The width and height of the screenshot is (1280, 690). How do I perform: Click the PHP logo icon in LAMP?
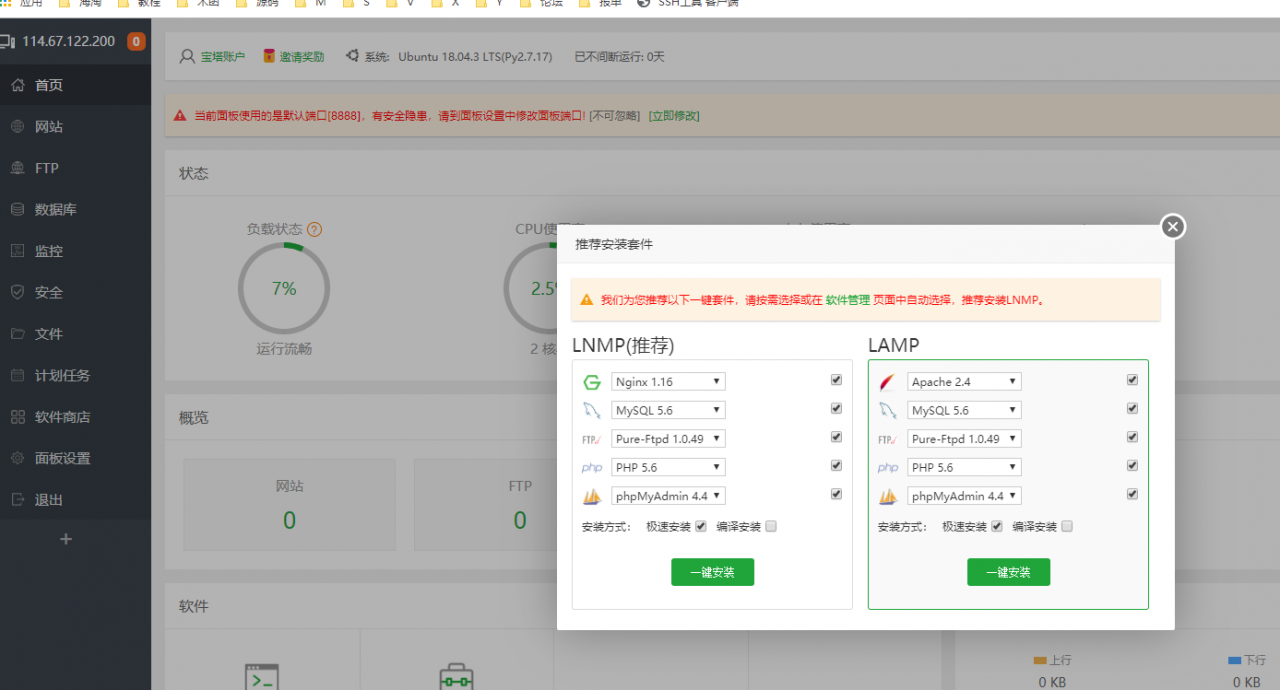pos(888,467)
